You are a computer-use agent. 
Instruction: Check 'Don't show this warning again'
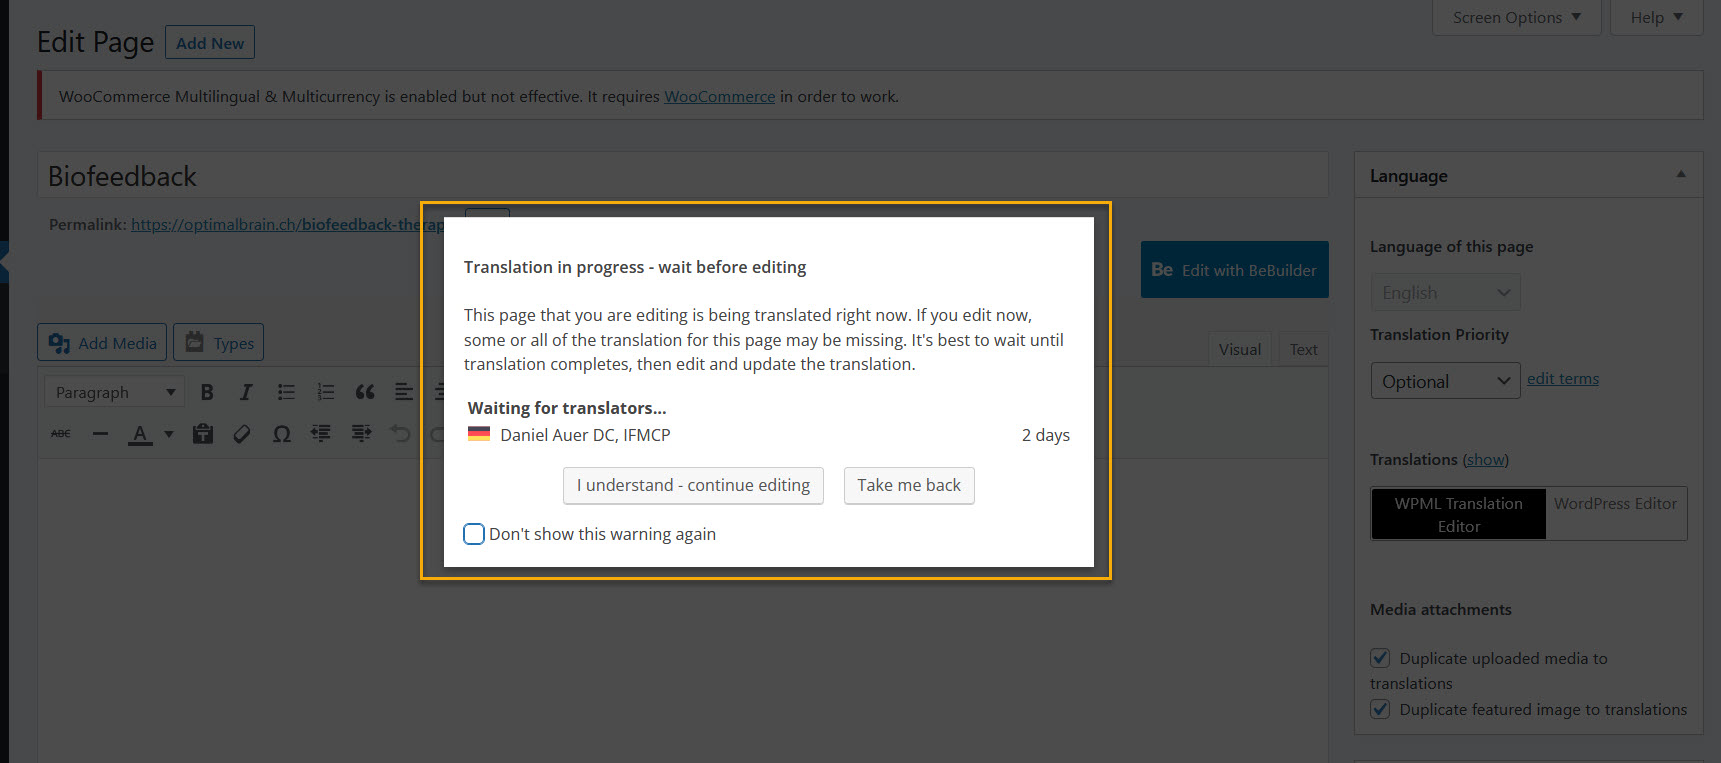[x=474, y=534]
